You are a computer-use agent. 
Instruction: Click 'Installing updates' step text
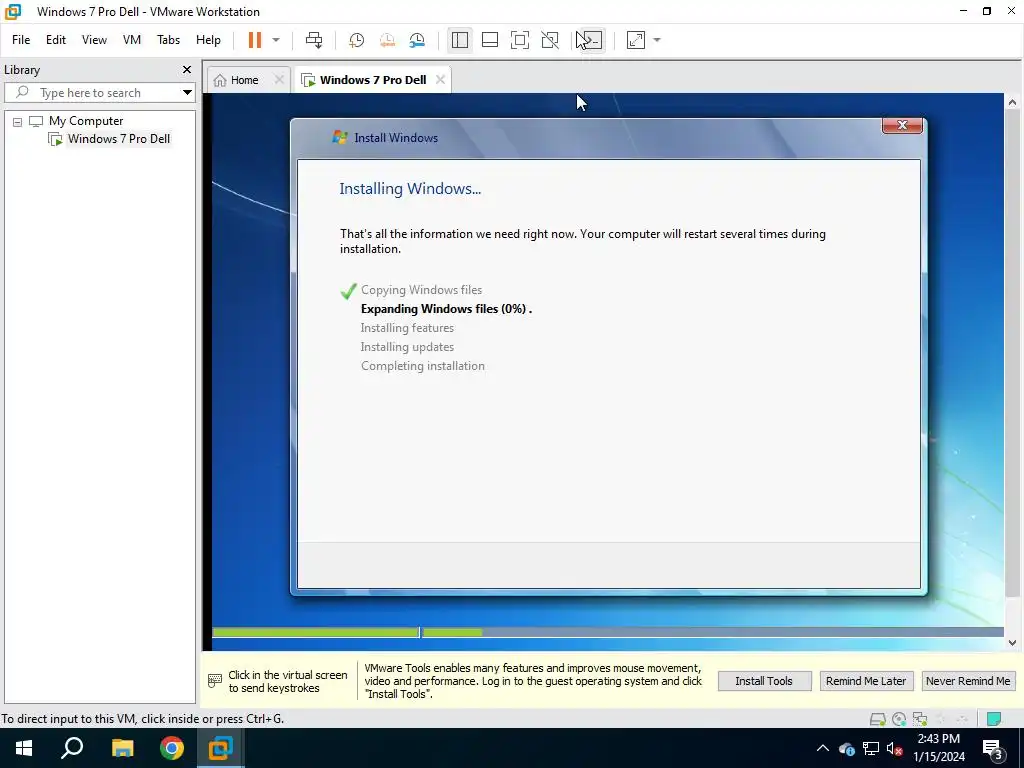point(407,347)
